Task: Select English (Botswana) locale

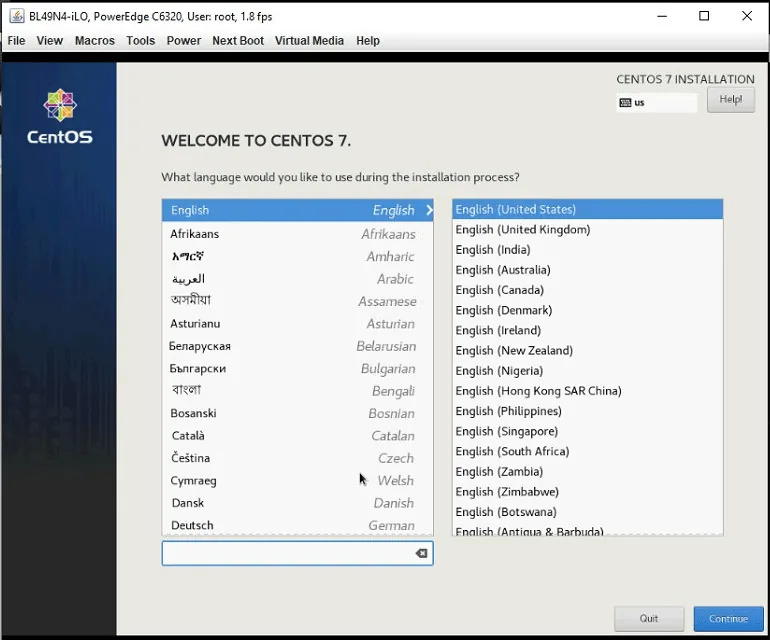Action: pos(587,511)
